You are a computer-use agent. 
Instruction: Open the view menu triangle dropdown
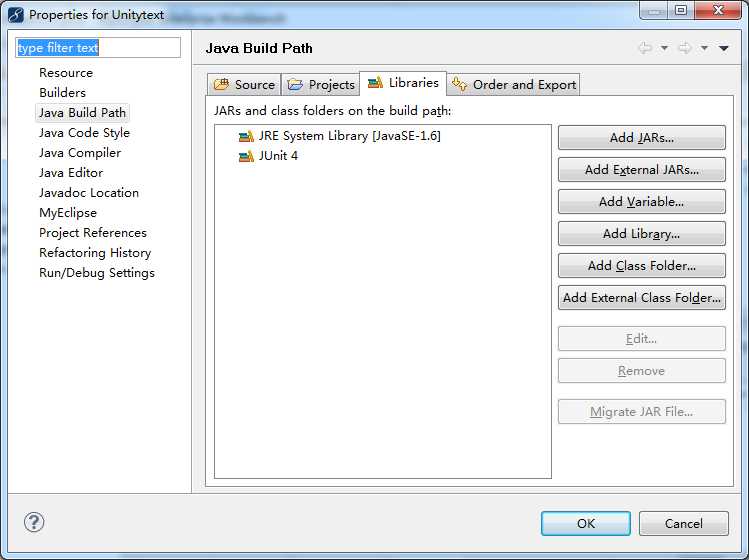tap(724, 48)
